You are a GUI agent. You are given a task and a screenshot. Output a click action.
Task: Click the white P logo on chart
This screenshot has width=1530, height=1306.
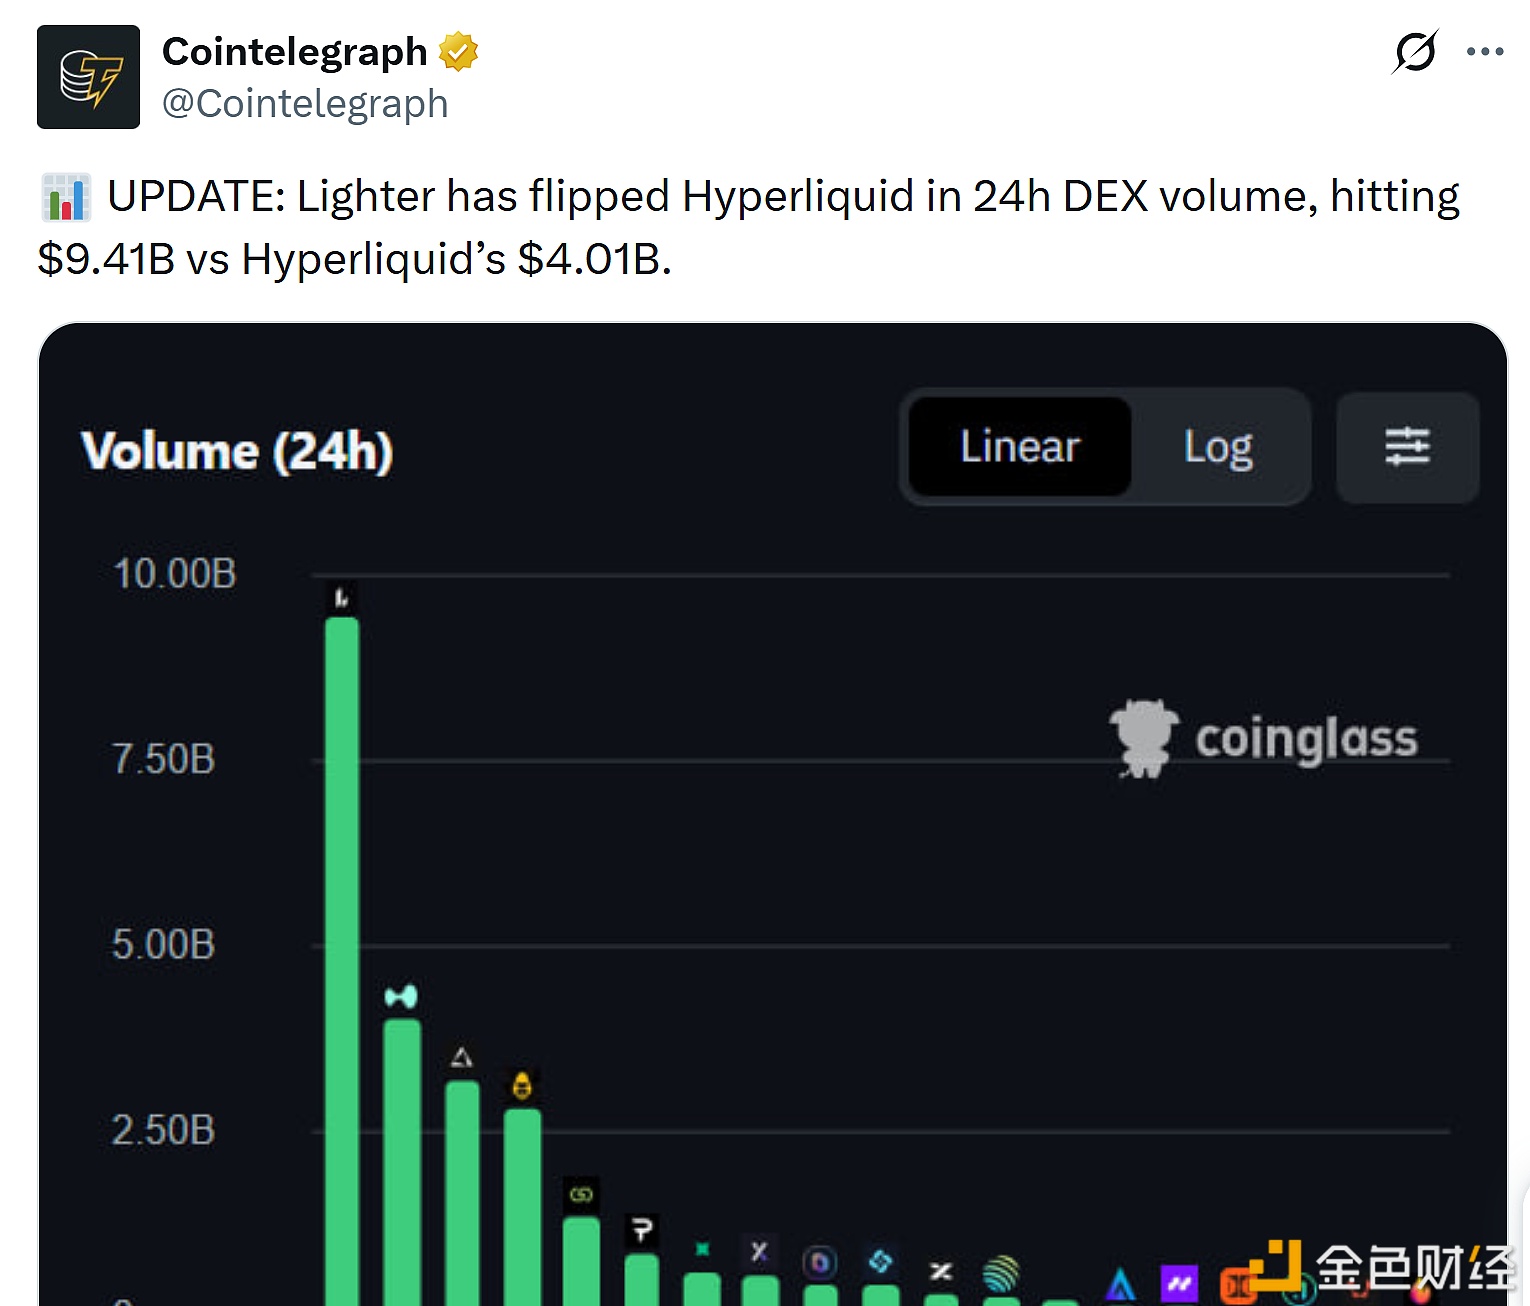click(x=642, y=1229)
